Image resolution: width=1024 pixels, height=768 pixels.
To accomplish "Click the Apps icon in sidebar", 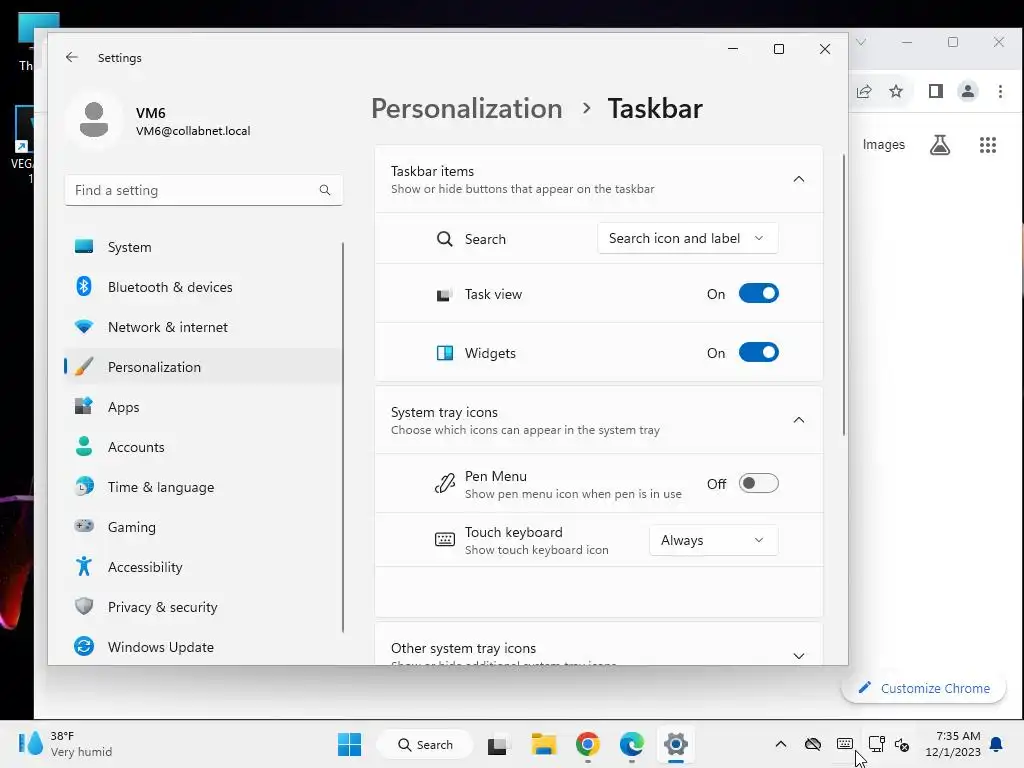I will [84, 406].
